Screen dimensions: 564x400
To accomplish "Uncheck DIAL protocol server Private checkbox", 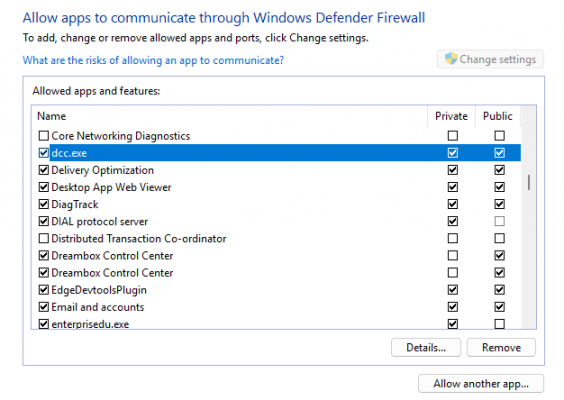I will pyautogui.click(x=452, y=221).
